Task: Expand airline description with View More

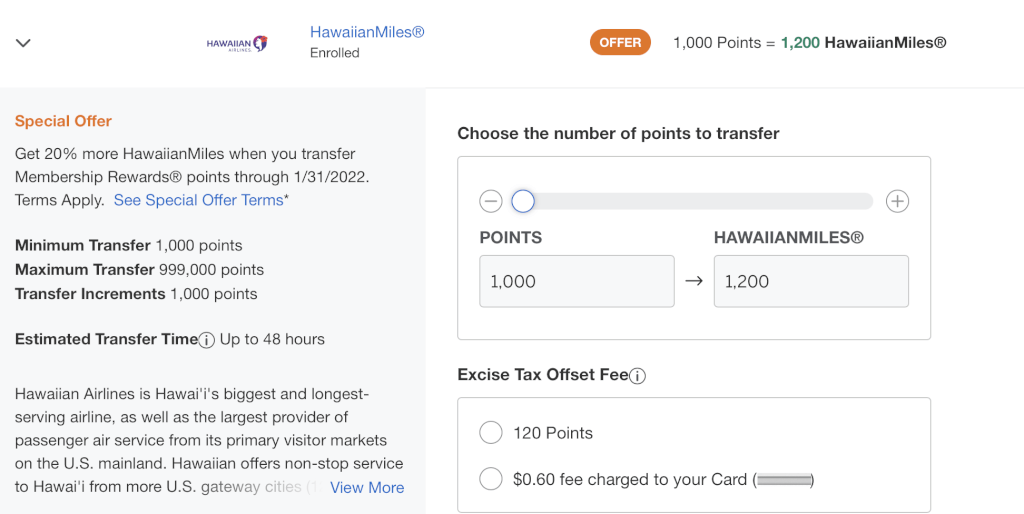Action: [367, 487]
